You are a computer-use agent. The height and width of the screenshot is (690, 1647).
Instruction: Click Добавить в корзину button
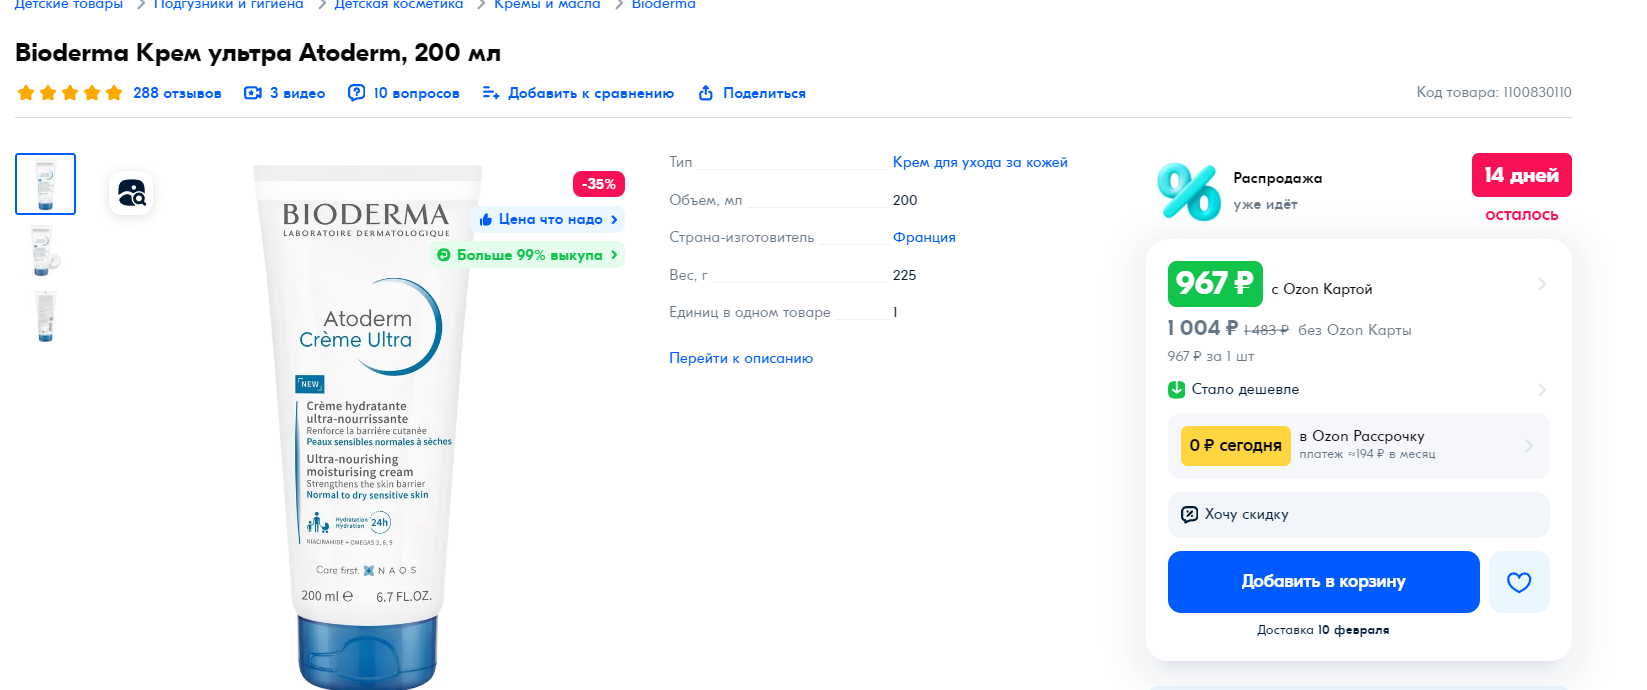[x=1324, y=582]
